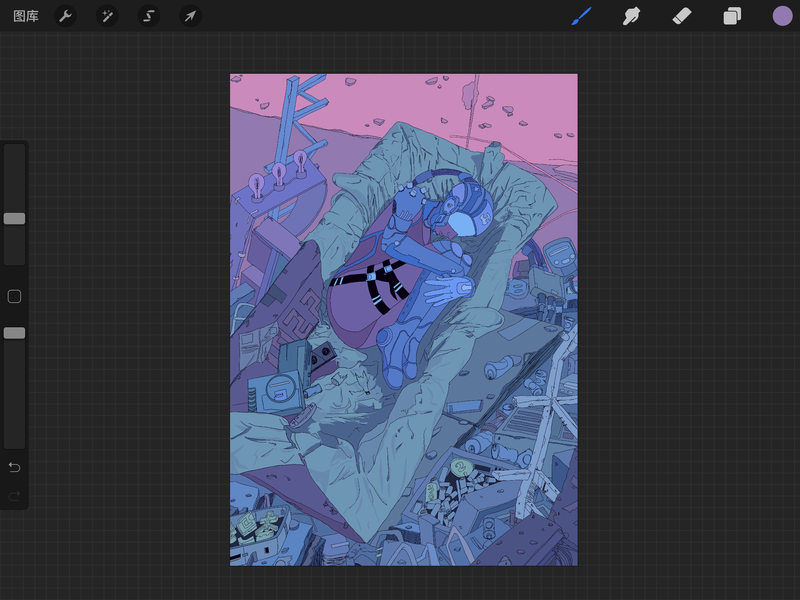Undo the last action with sidebar arrow
Viewport: 800px width, 600px height.
click(x=14, y=467)
